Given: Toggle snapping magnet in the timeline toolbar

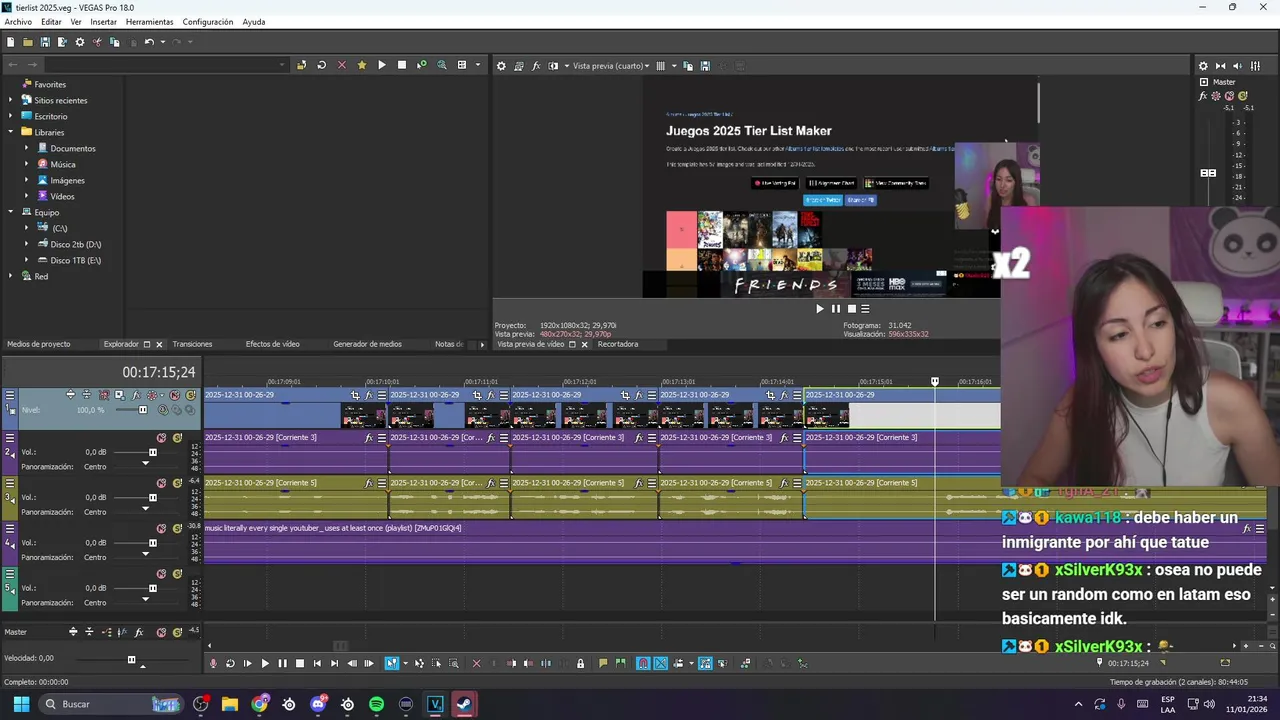Looking at the screenshot, I should pyautogui.click(x=643, y=663).
